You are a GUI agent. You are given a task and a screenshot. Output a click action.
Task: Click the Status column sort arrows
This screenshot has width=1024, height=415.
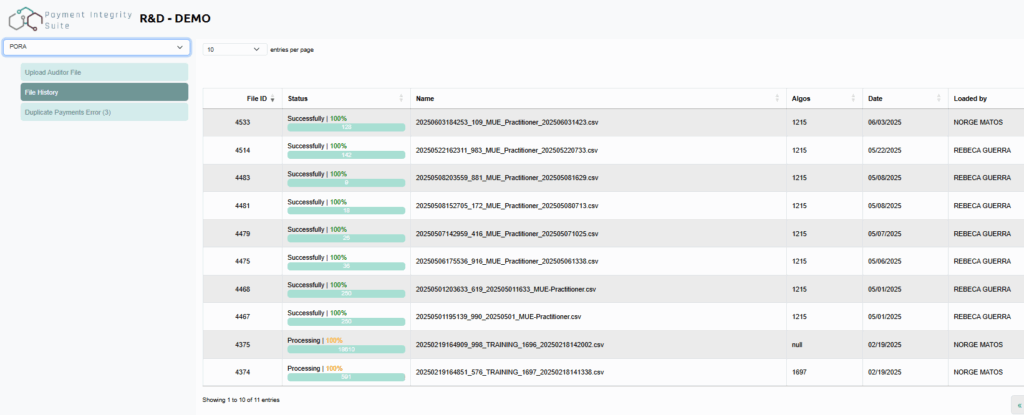[x=401, y=98]
